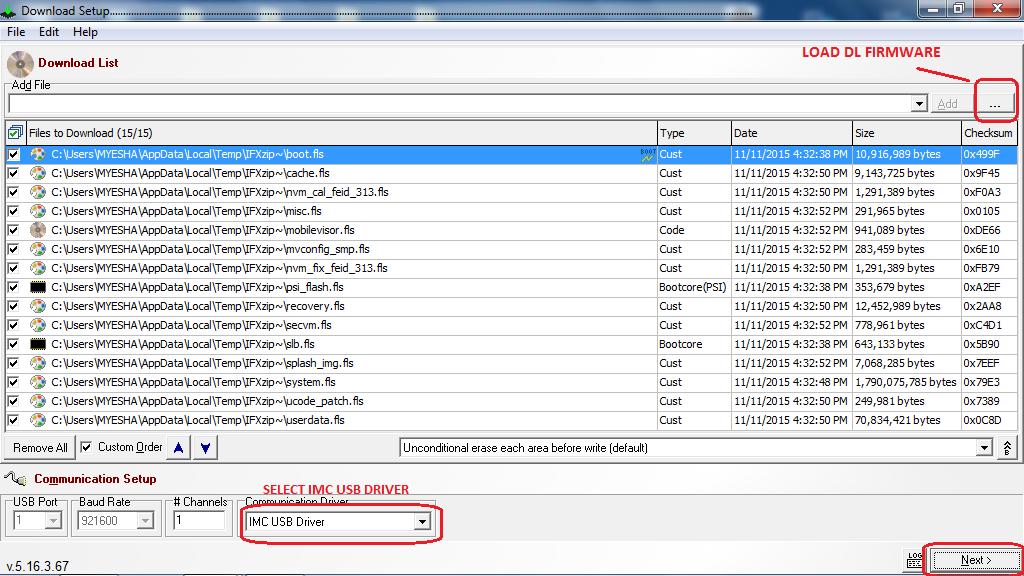Select the psi_flash.fls file path text

point(197,287)
